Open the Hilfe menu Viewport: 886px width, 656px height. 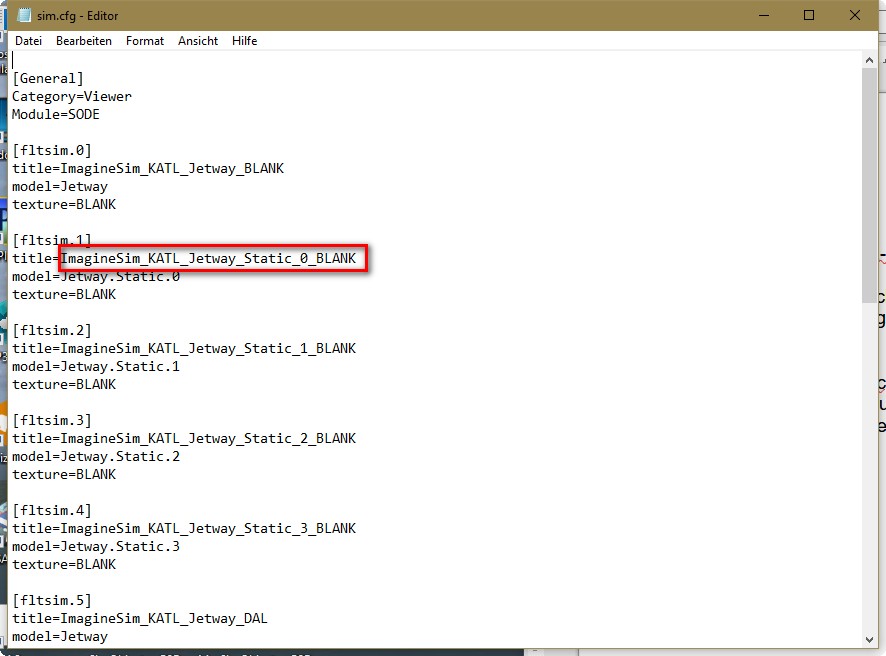245,41
